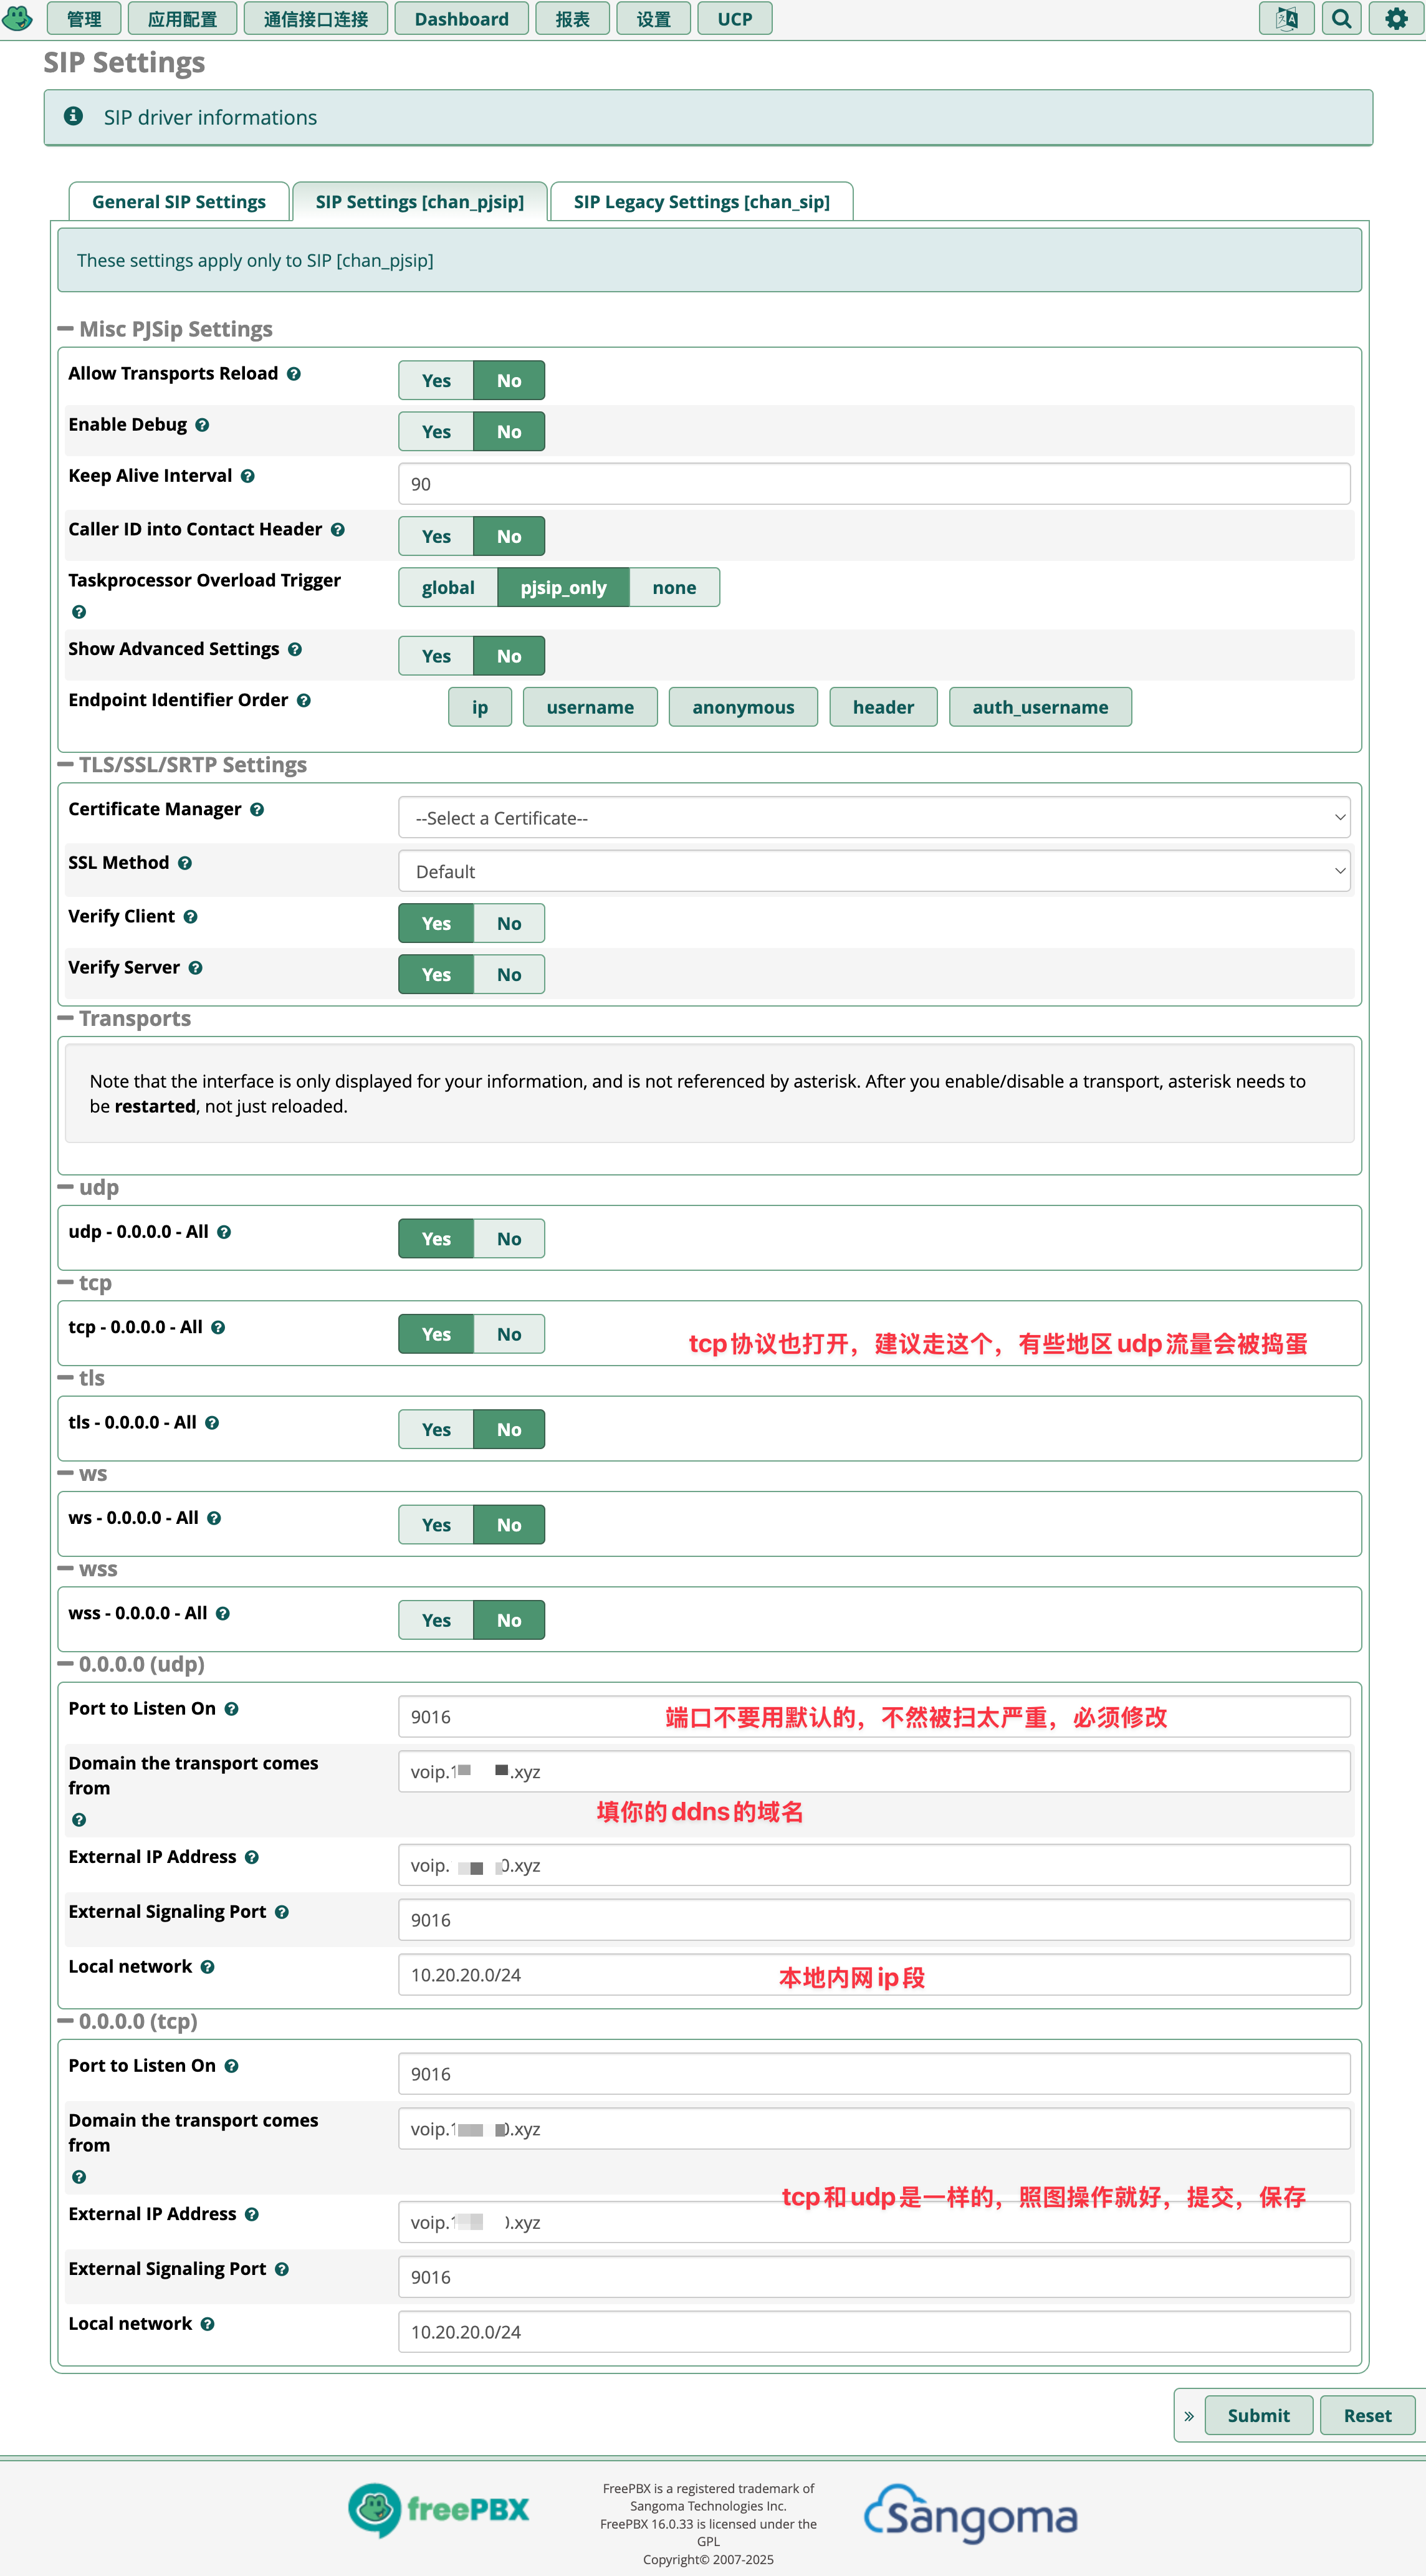Screen dimensions: 1426x2576
Task: Click the udp Port to Listen On field
Action: (x=874, y=1717)
